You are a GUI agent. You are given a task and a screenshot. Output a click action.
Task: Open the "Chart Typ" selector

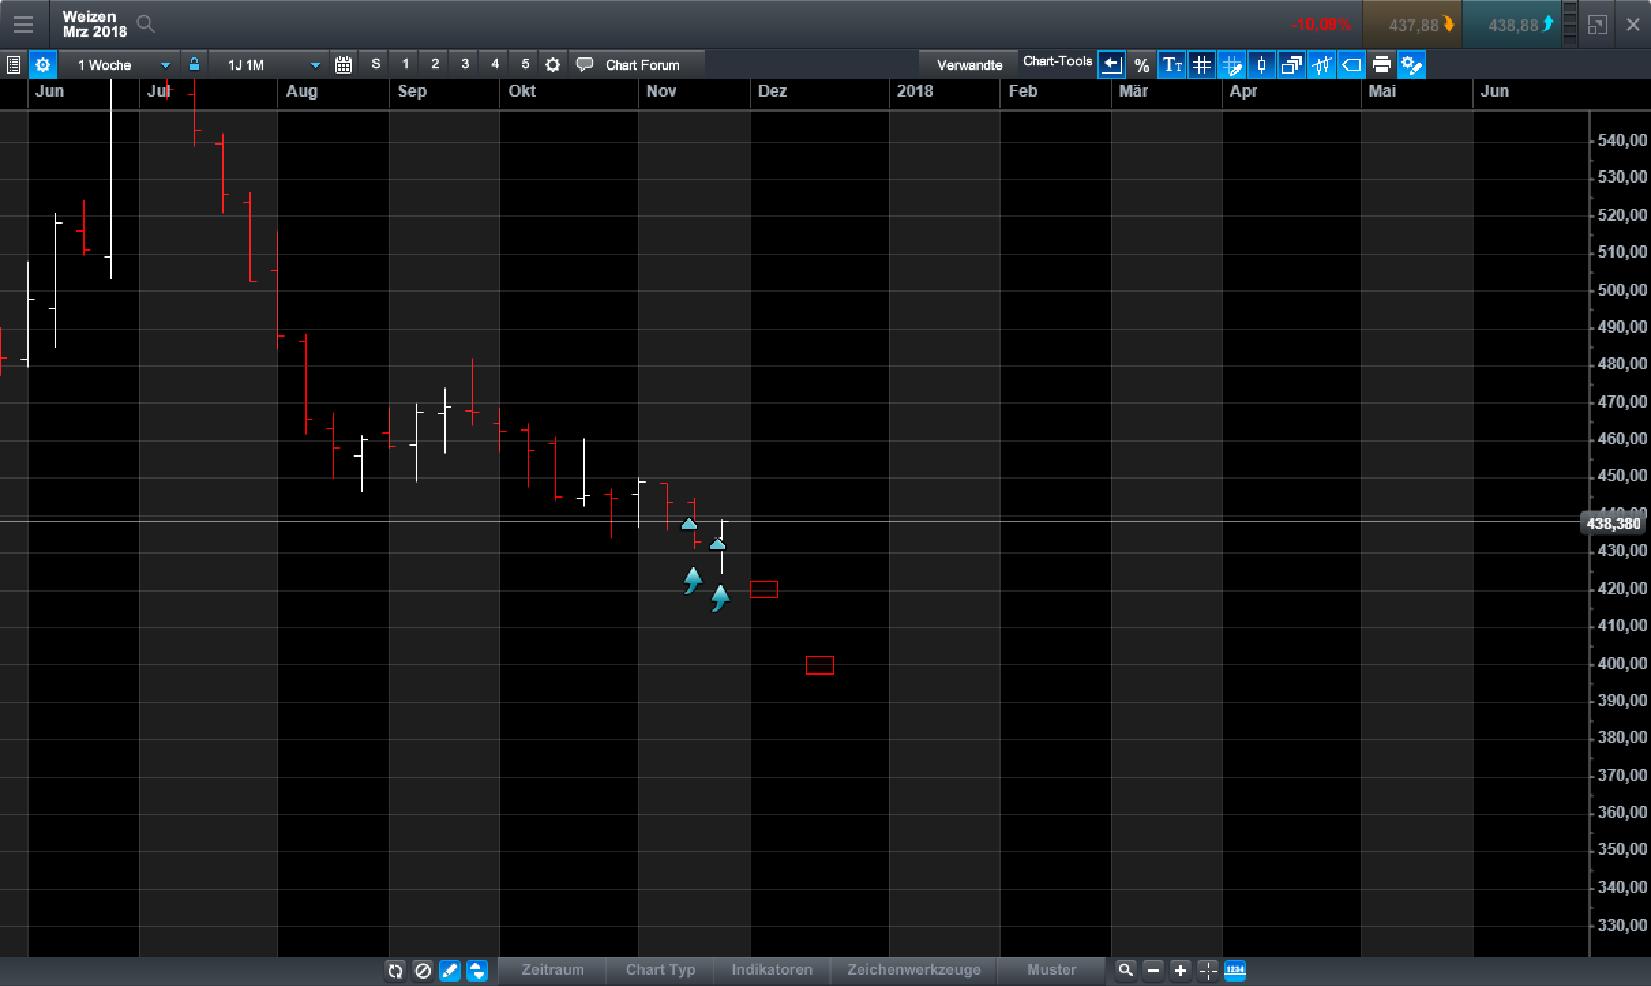click(x=659, y=970)
